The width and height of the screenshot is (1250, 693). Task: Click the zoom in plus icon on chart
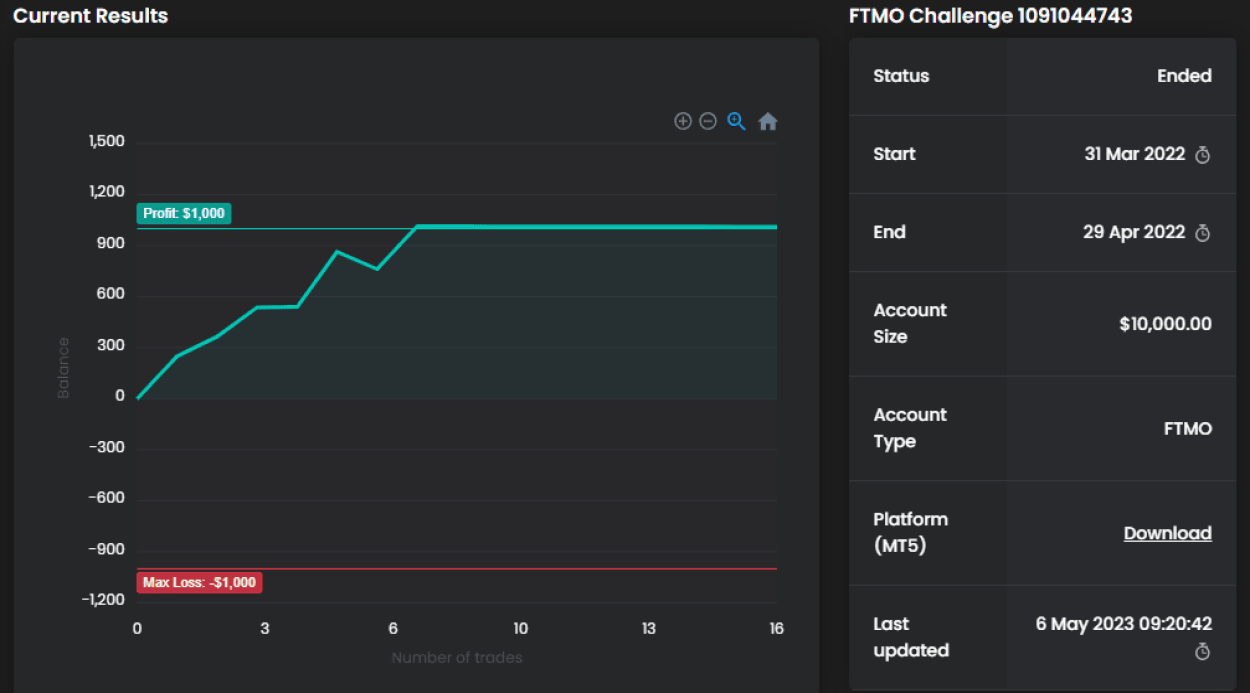click(x=683, y=121)
